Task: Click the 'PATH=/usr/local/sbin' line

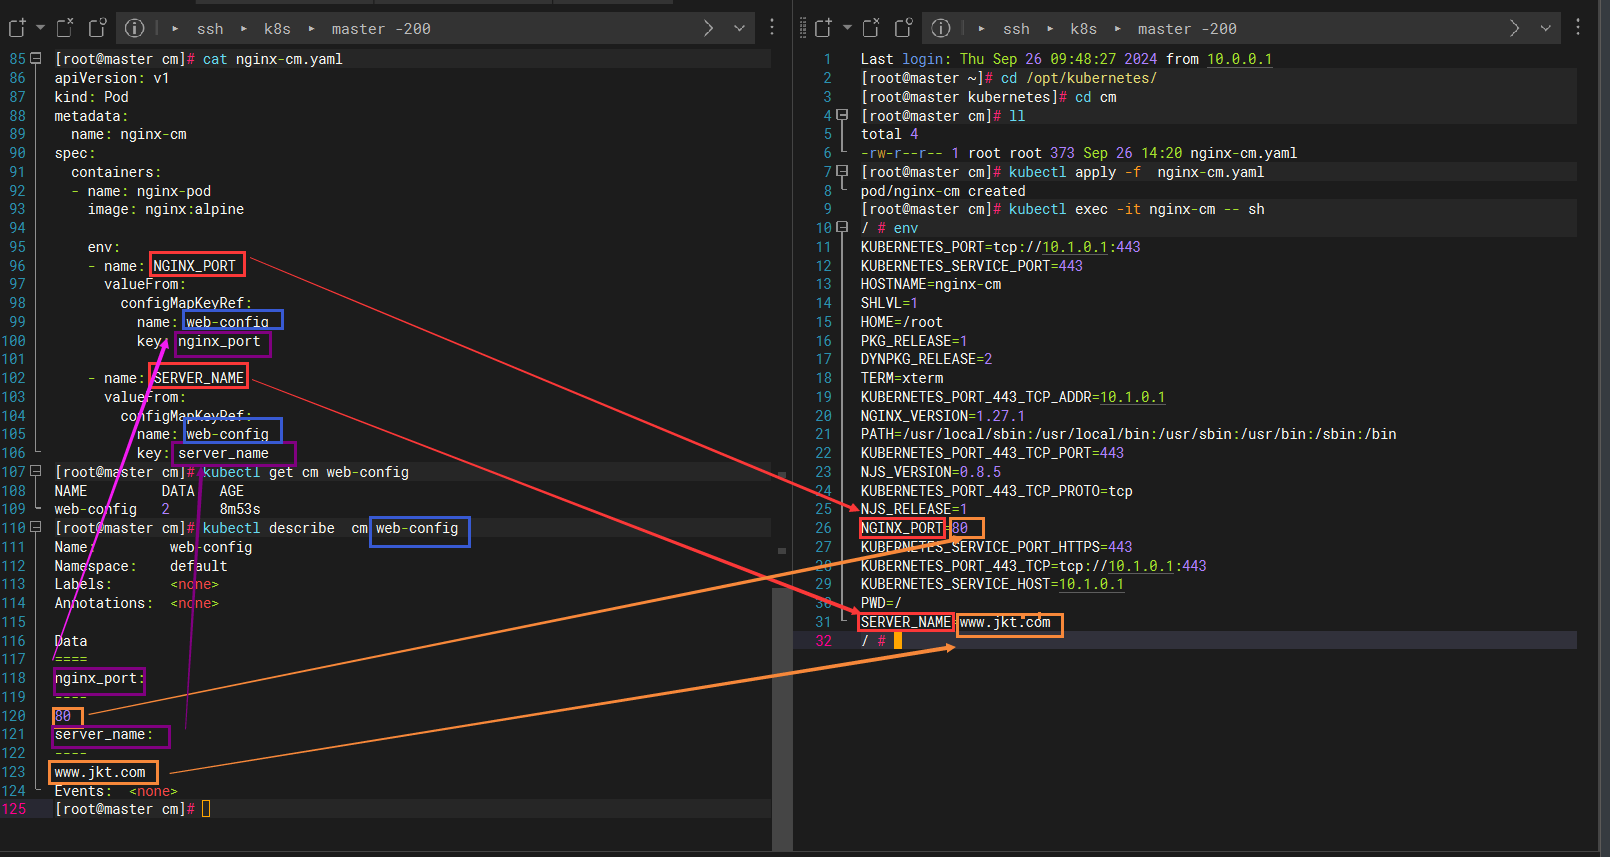Action: point(1128,434)
